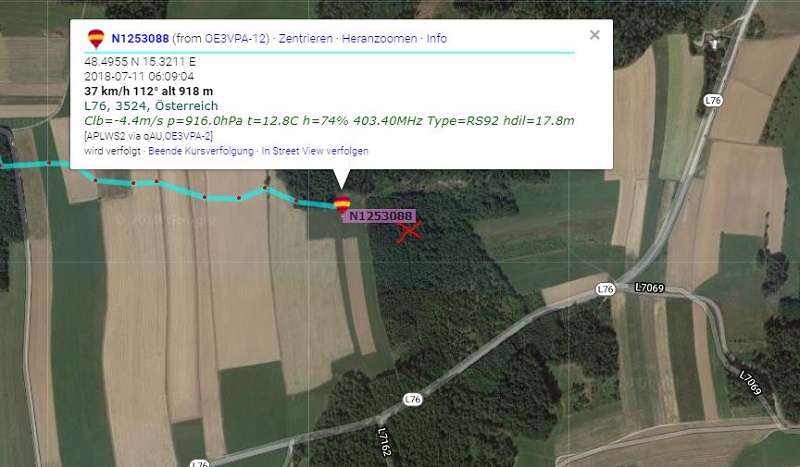Click the L7069 road label
The width and height of the screenshot is (800, 467).
649,288
